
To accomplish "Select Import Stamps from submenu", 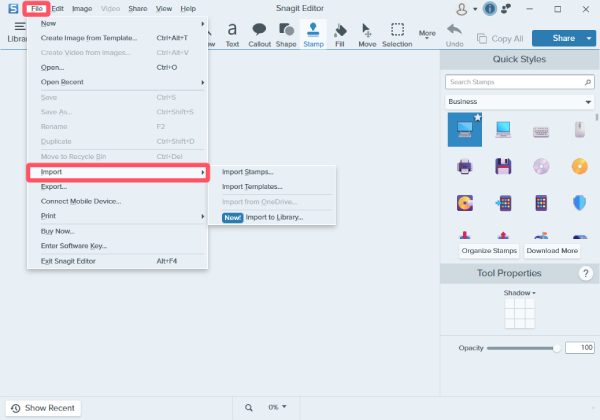I will 272,172.
